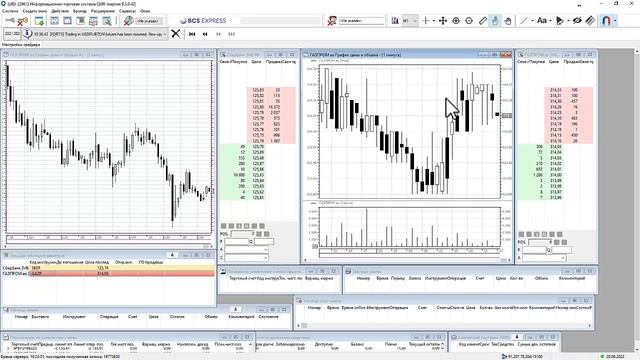Select the ГАЗПРОМ ао row in parameters table

[108, 273]
